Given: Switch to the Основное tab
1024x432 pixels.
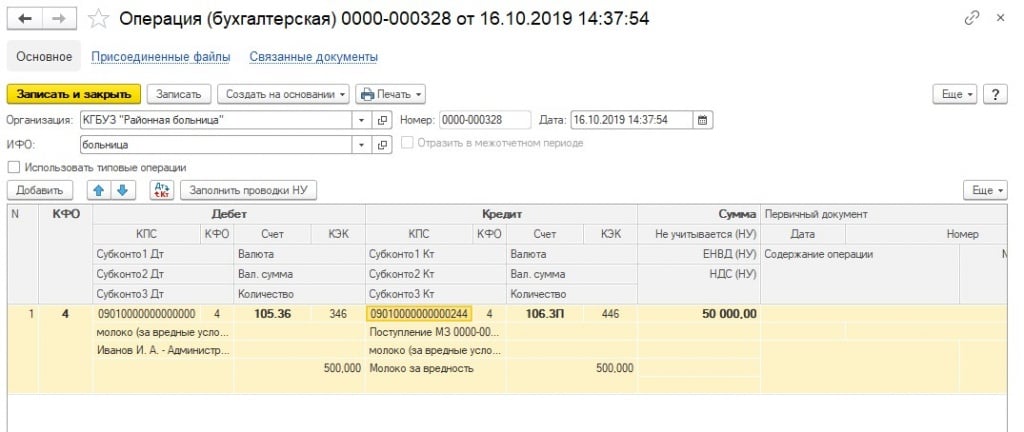Looking at the screenshot, I should point(44,57).
